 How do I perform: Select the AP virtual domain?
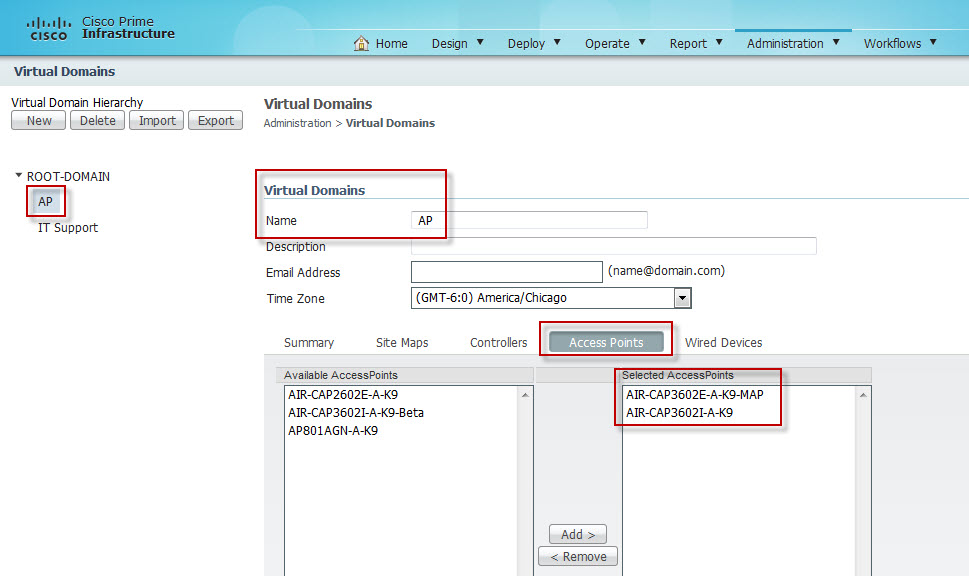(45, 201)
